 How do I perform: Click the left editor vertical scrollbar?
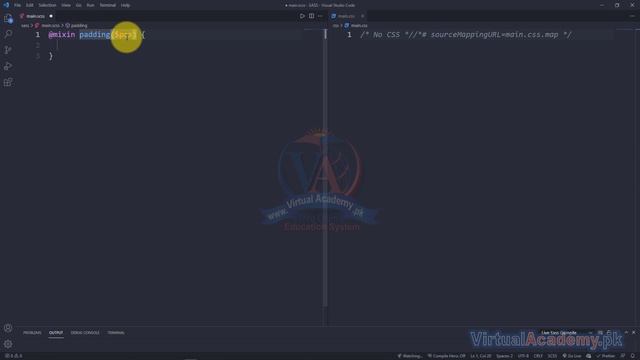pos(325,167)
